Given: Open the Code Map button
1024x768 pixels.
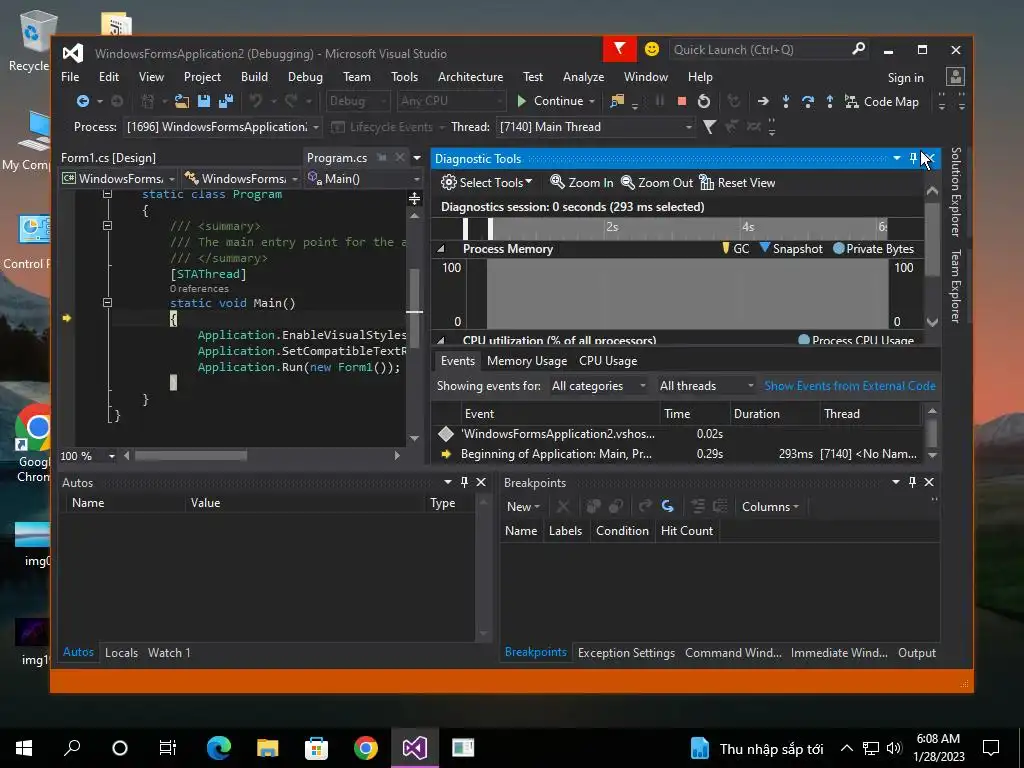Looking at the screenshot, I should point(882,101).
